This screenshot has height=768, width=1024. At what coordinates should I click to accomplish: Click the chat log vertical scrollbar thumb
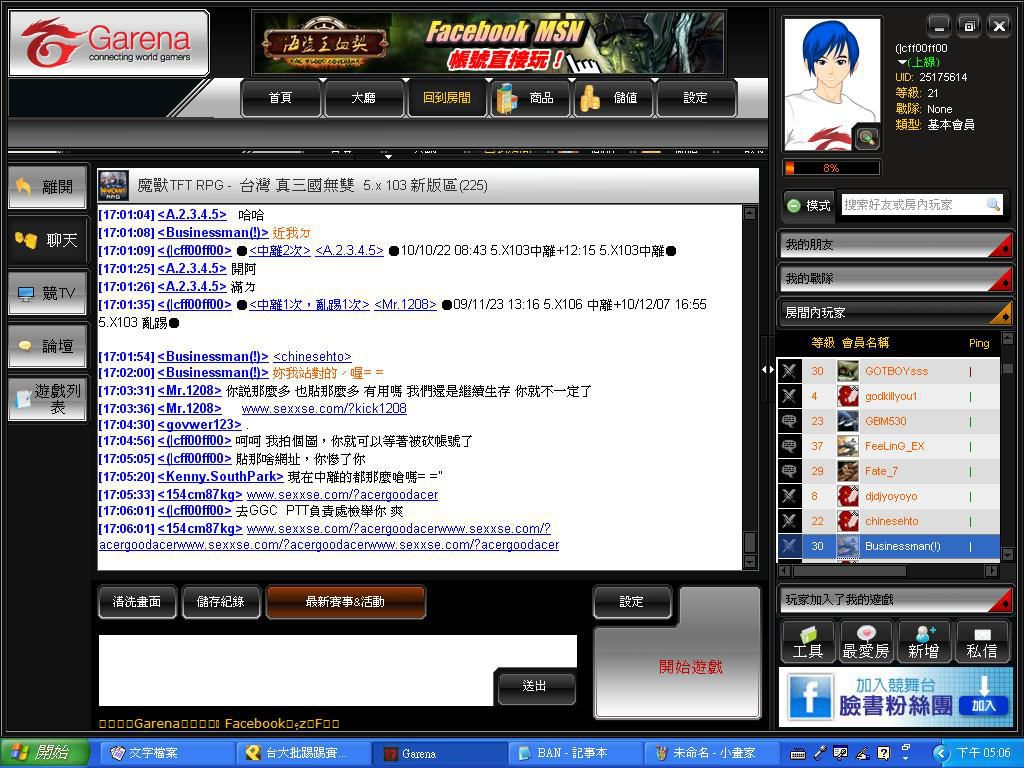point(750,542)
